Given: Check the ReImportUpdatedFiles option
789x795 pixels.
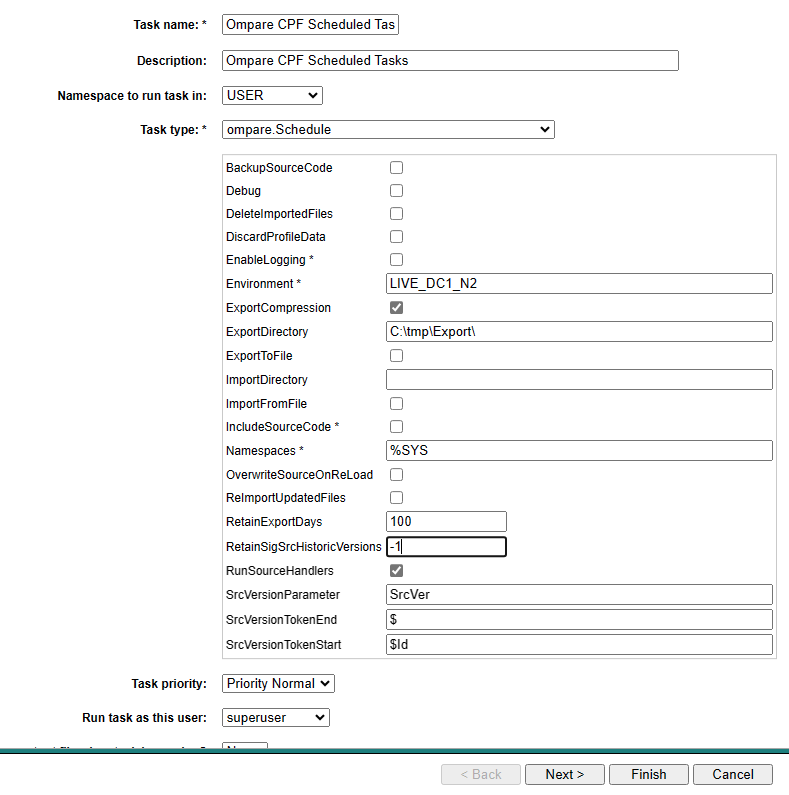Looking at the screenshot, I should [397, 497].
